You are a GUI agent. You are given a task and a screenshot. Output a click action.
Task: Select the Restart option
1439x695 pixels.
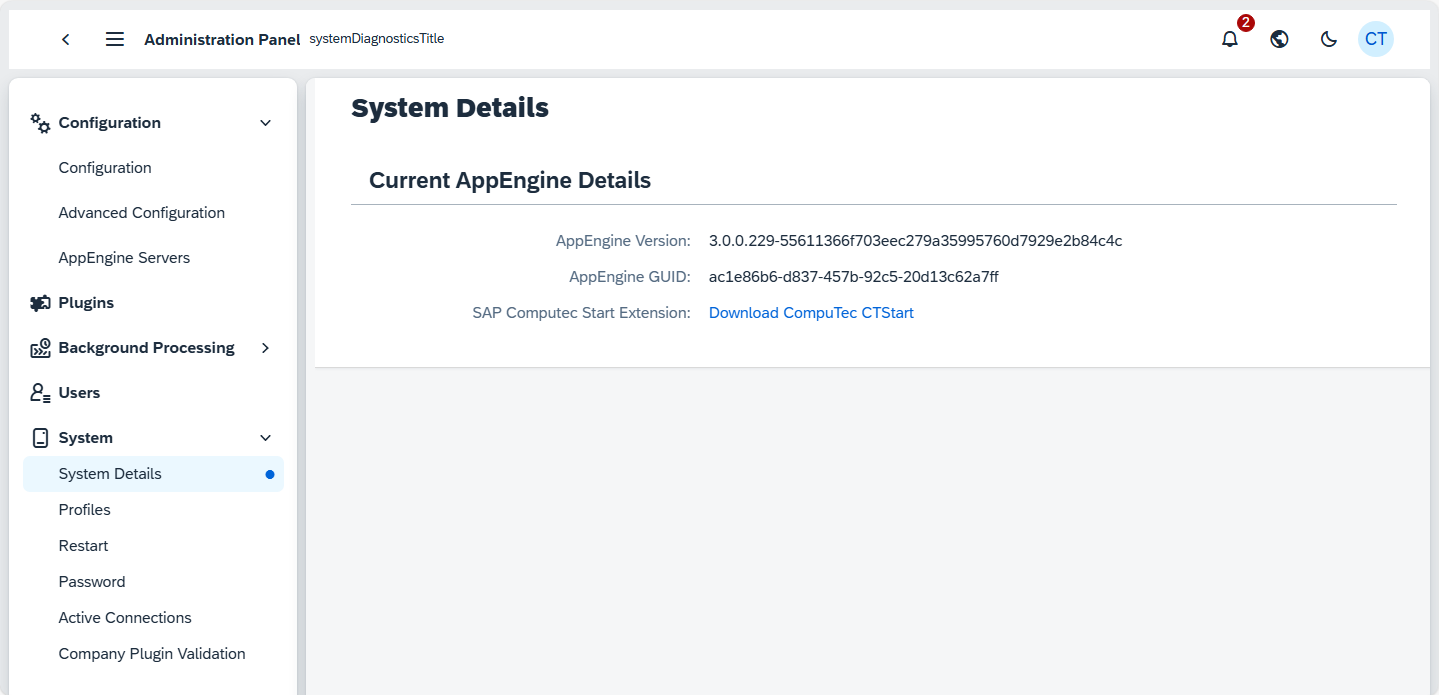pos(83,545)
